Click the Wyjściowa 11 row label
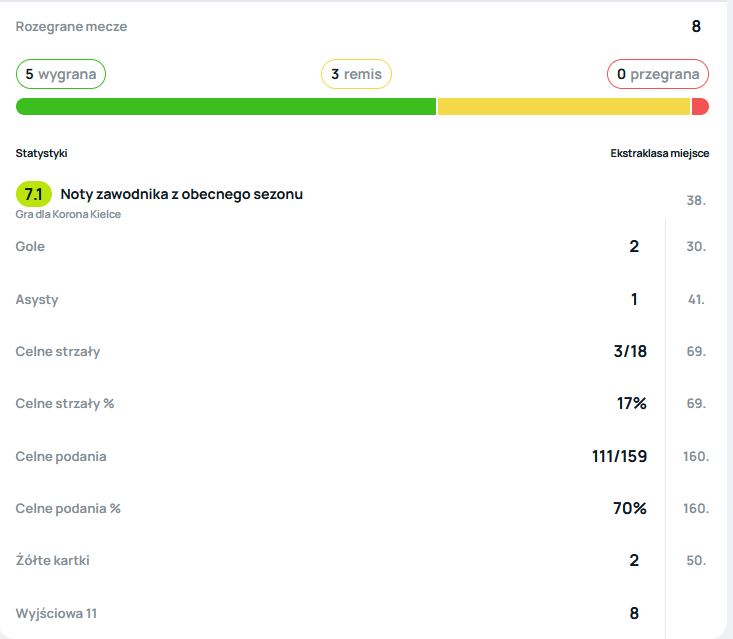Viewport: 733px width, 639px height. [57, 613]
